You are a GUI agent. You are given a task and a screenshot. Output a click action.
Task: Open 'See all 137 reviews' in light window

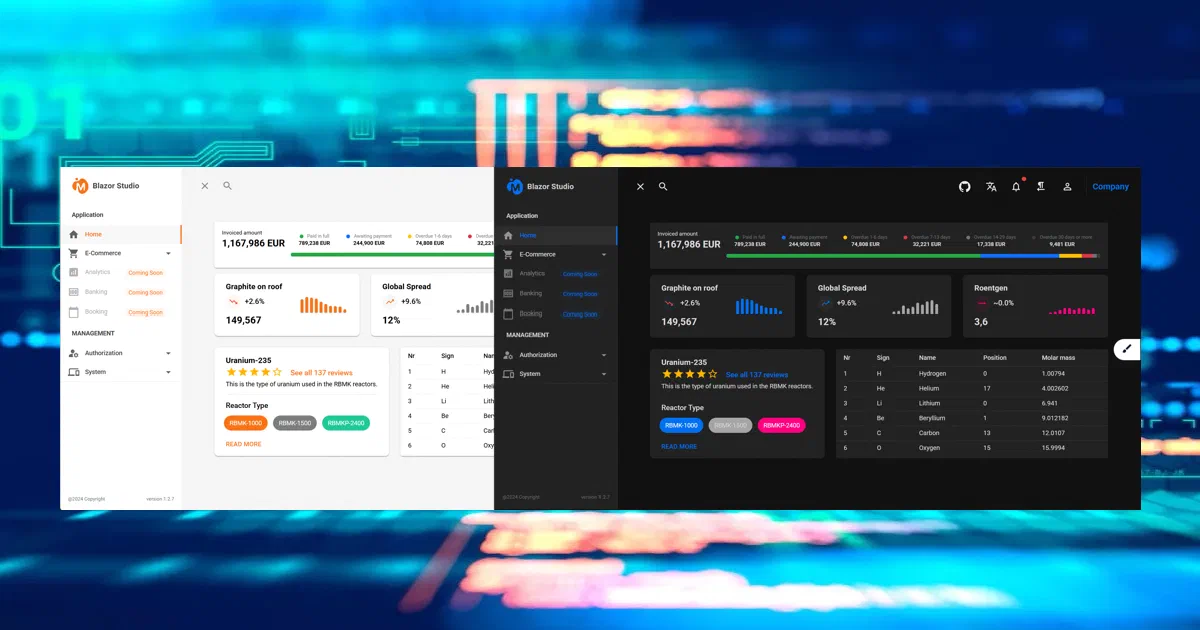tap(322, 373)
